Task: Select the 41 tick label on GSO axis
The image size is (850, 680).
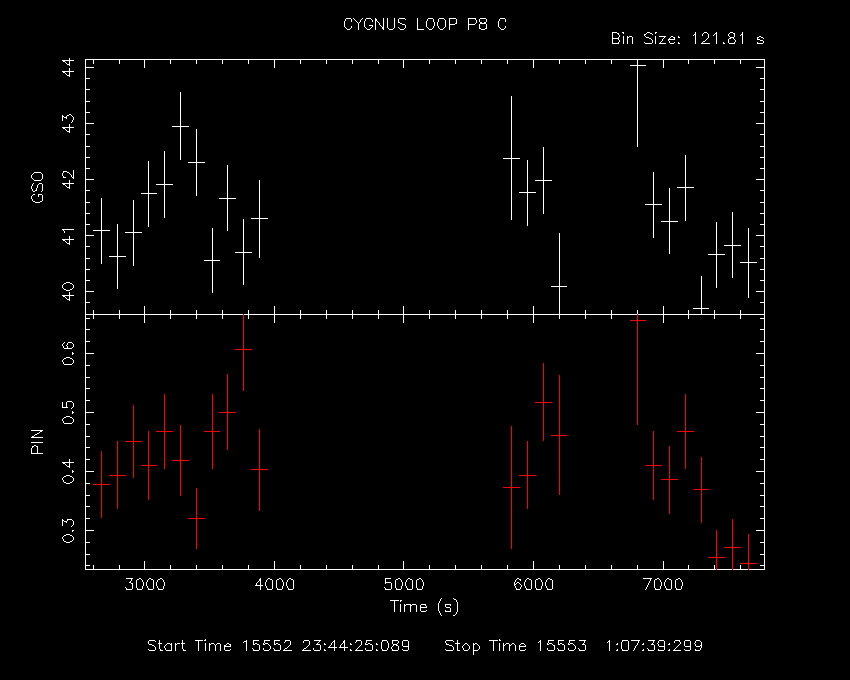Action: (x=68, y=235)
